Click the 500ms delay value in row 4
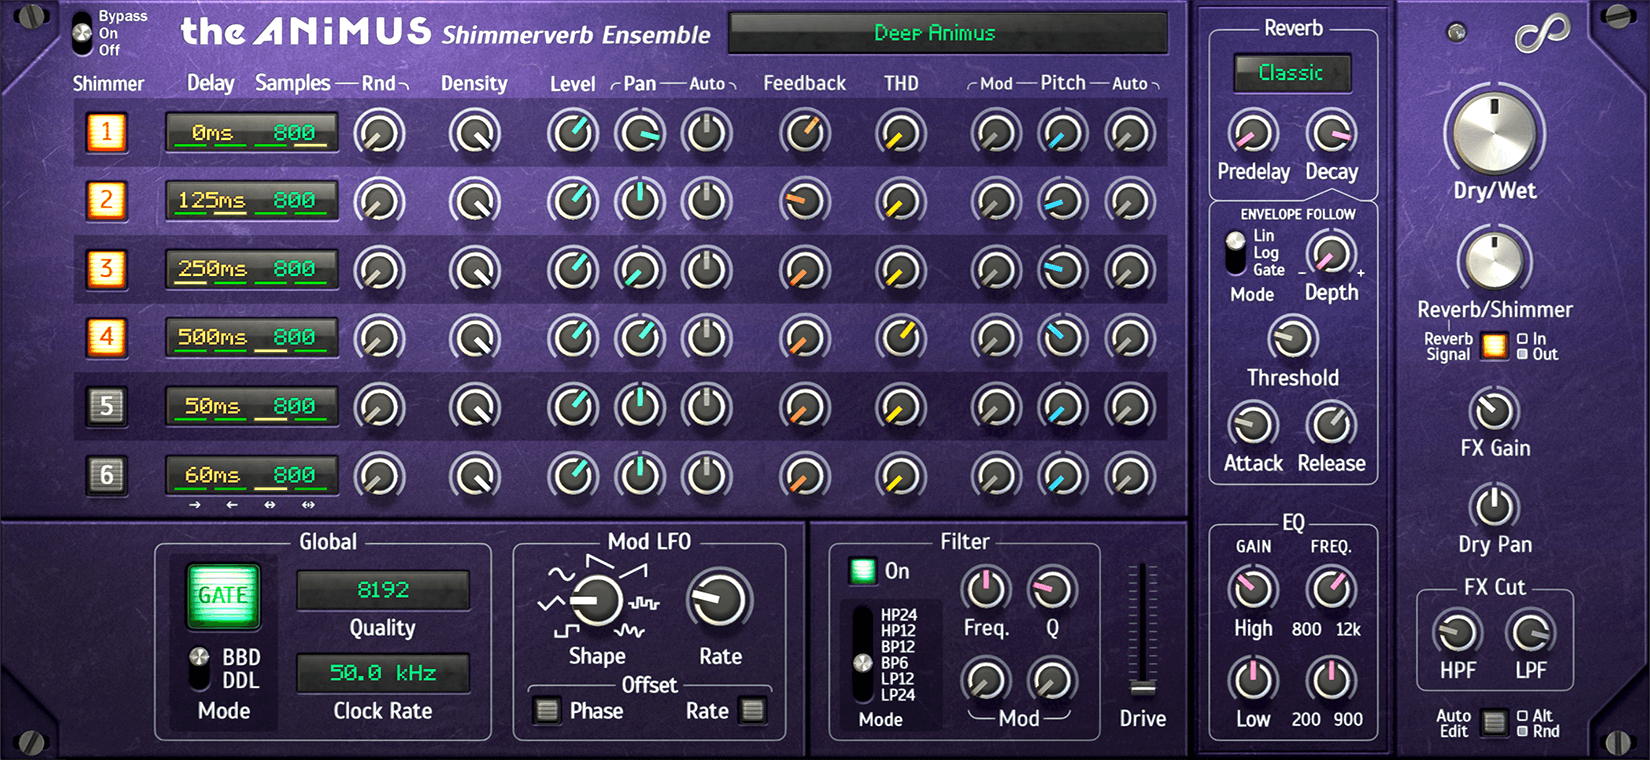Image resolution: width=1650 pixels, height=760 pixels. click(x=211, y=337)
